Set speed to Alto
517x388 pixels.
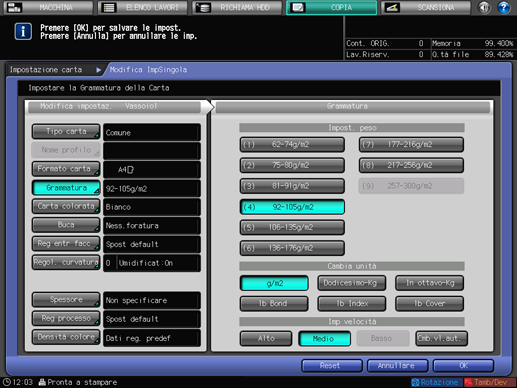(266, 339)
